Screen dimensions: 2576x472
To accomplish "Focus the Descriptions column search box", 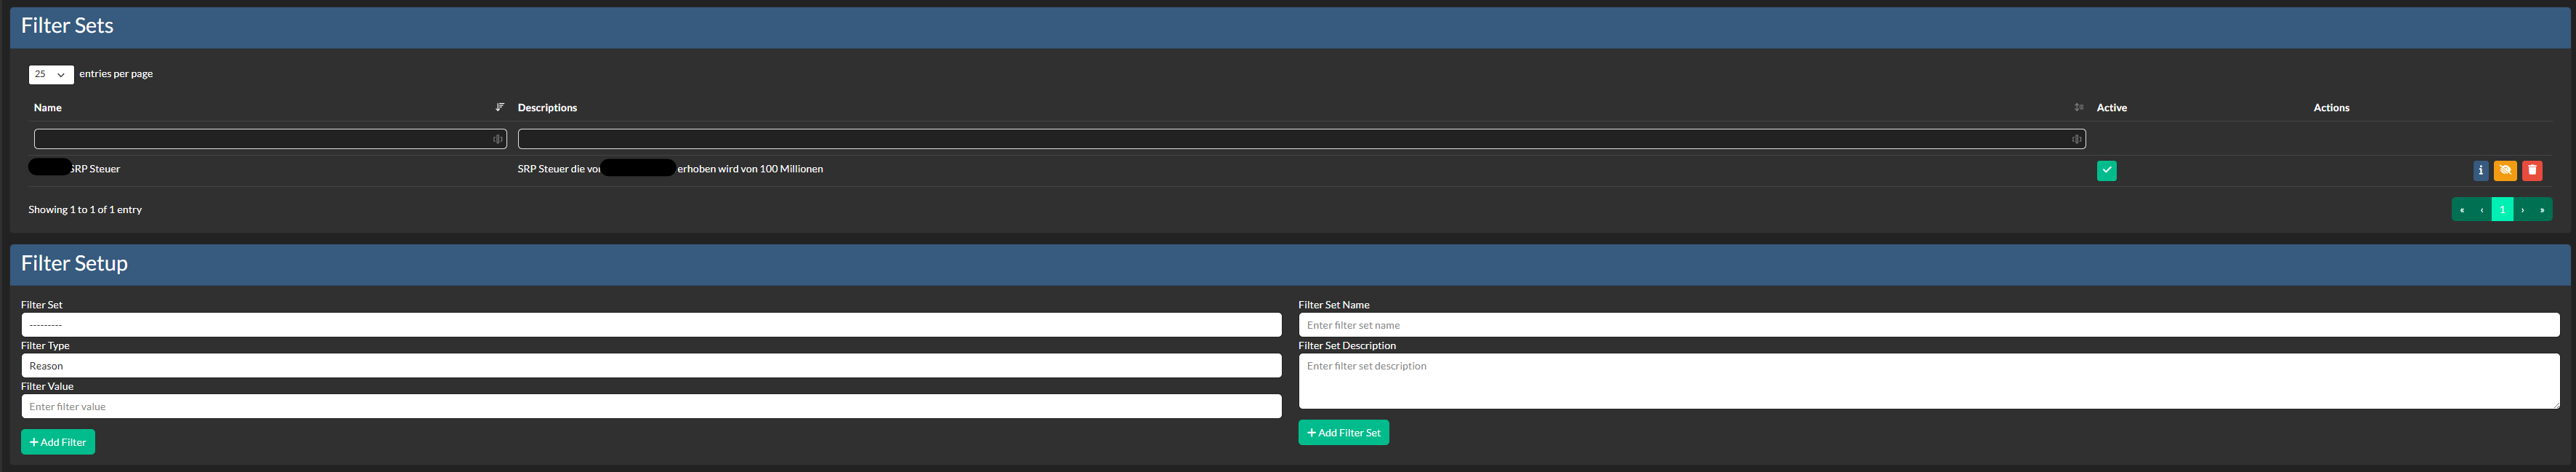I will (1302, 139).
